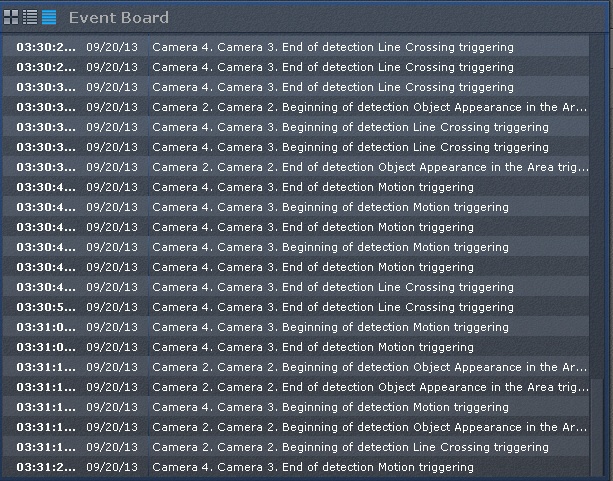Screen dimensions: 613x481
Task: Switch to the tile grid view icon
Action: pyautogui.click(x=11, y=18)
